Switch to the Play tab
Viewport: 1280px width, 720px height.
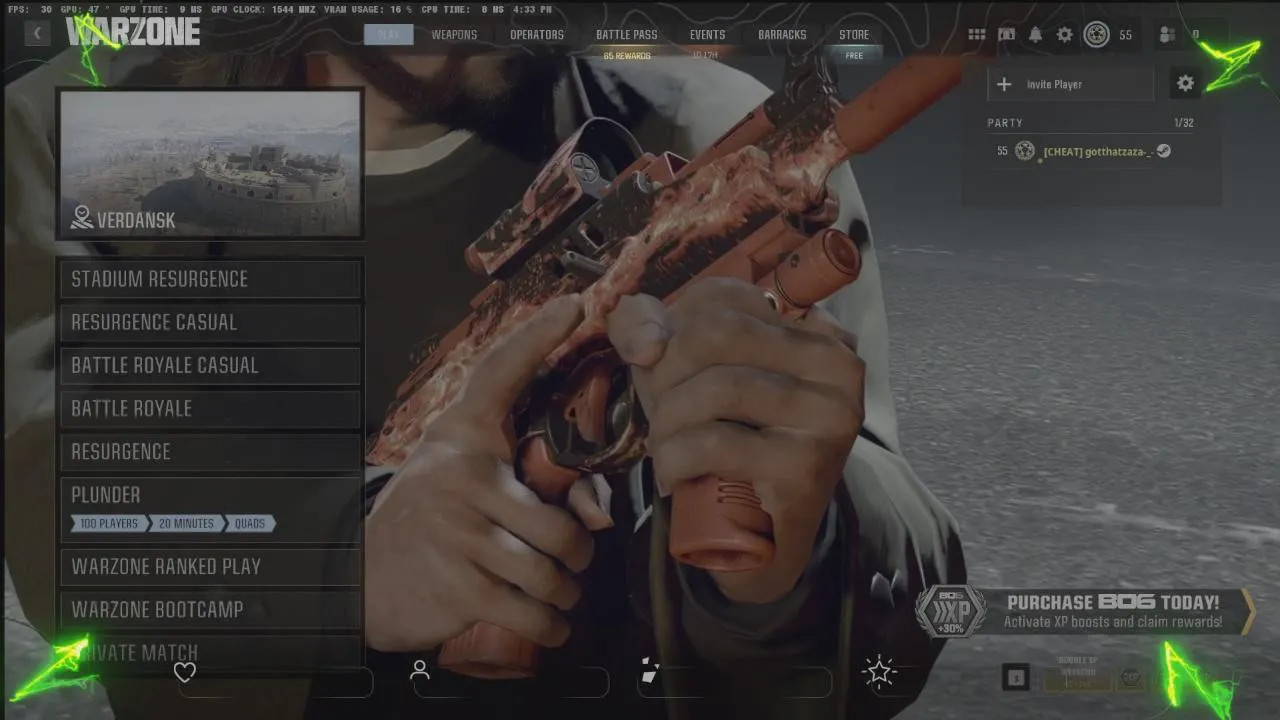point(388,34)
